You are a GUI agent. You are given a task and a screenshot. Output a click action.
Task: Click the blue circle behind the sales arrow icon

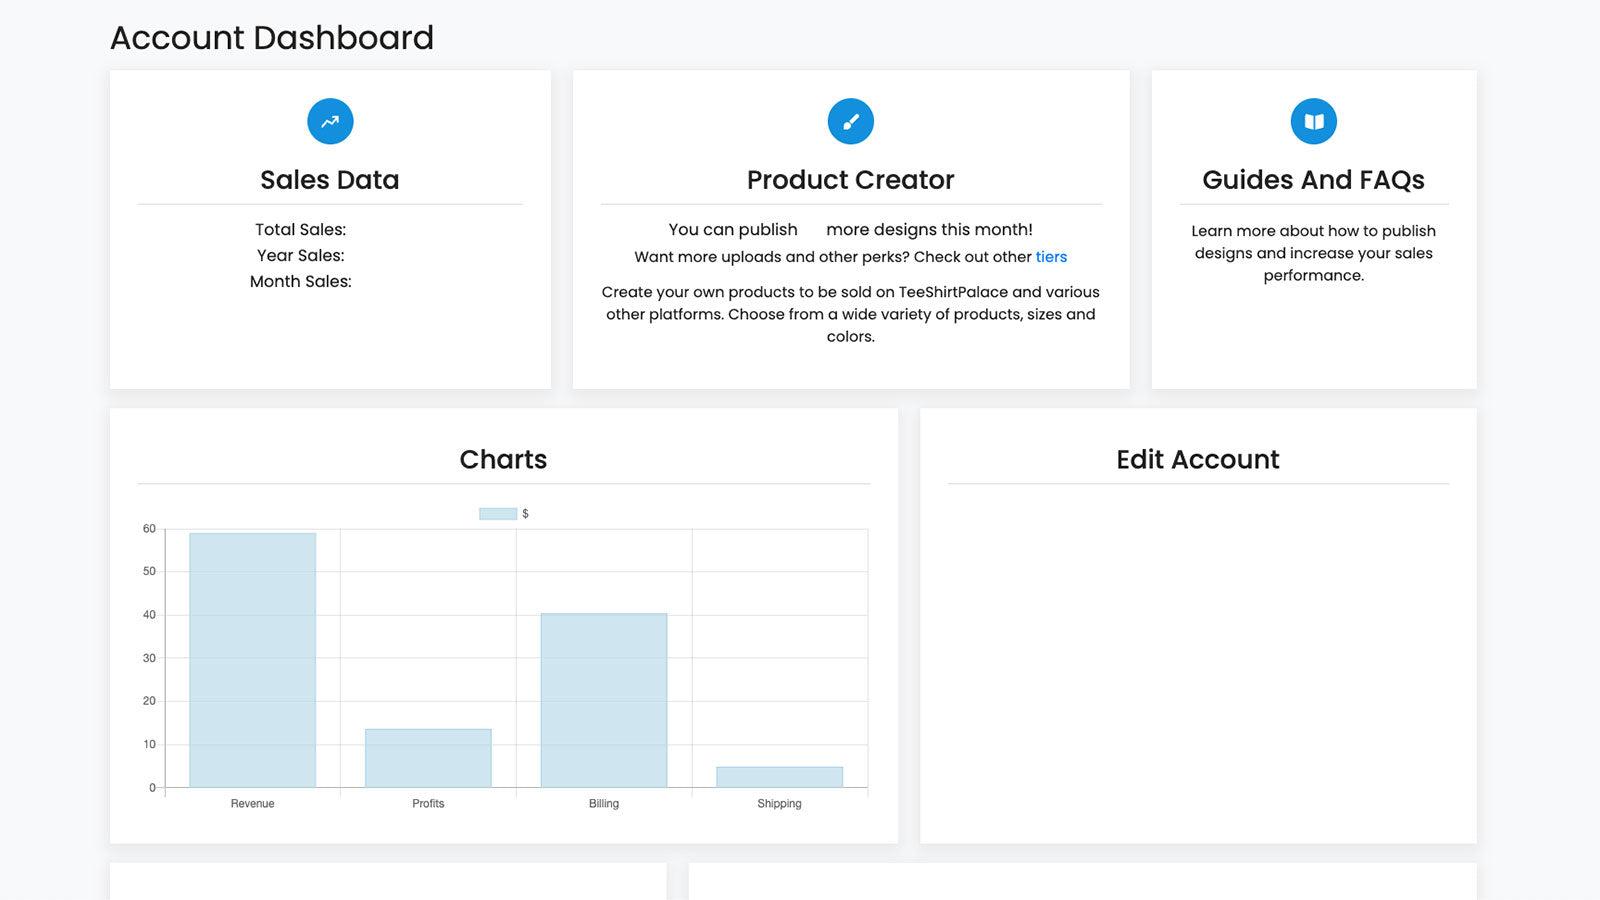330,120
